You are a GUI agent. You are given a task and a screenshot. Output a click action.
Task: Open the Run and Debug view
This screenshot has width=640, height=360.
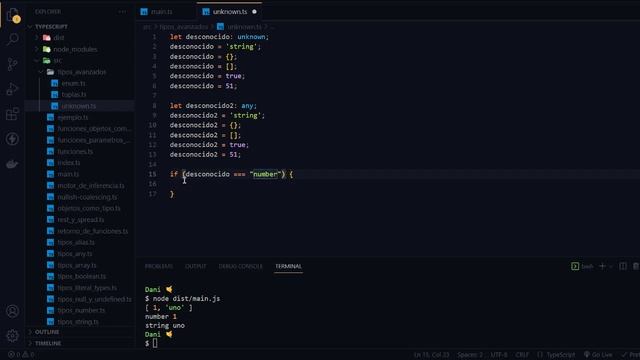(13, 89)
